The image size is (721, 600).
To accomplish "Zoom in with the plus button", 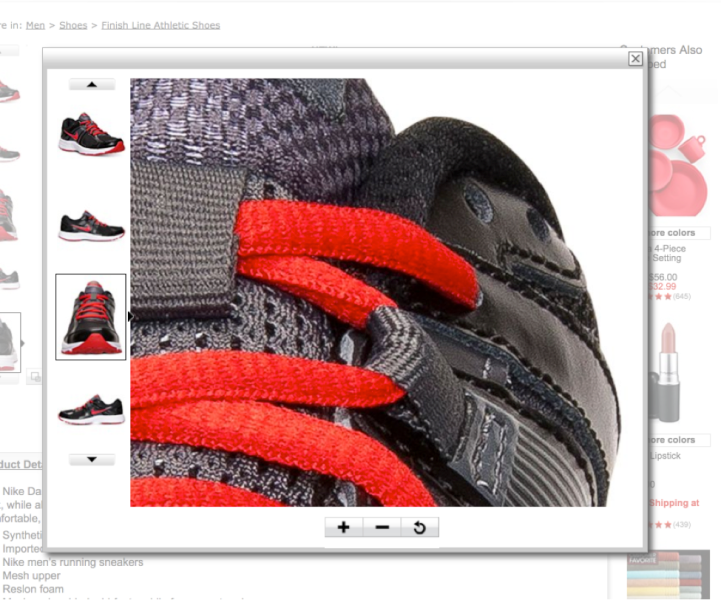I will 343,527.
